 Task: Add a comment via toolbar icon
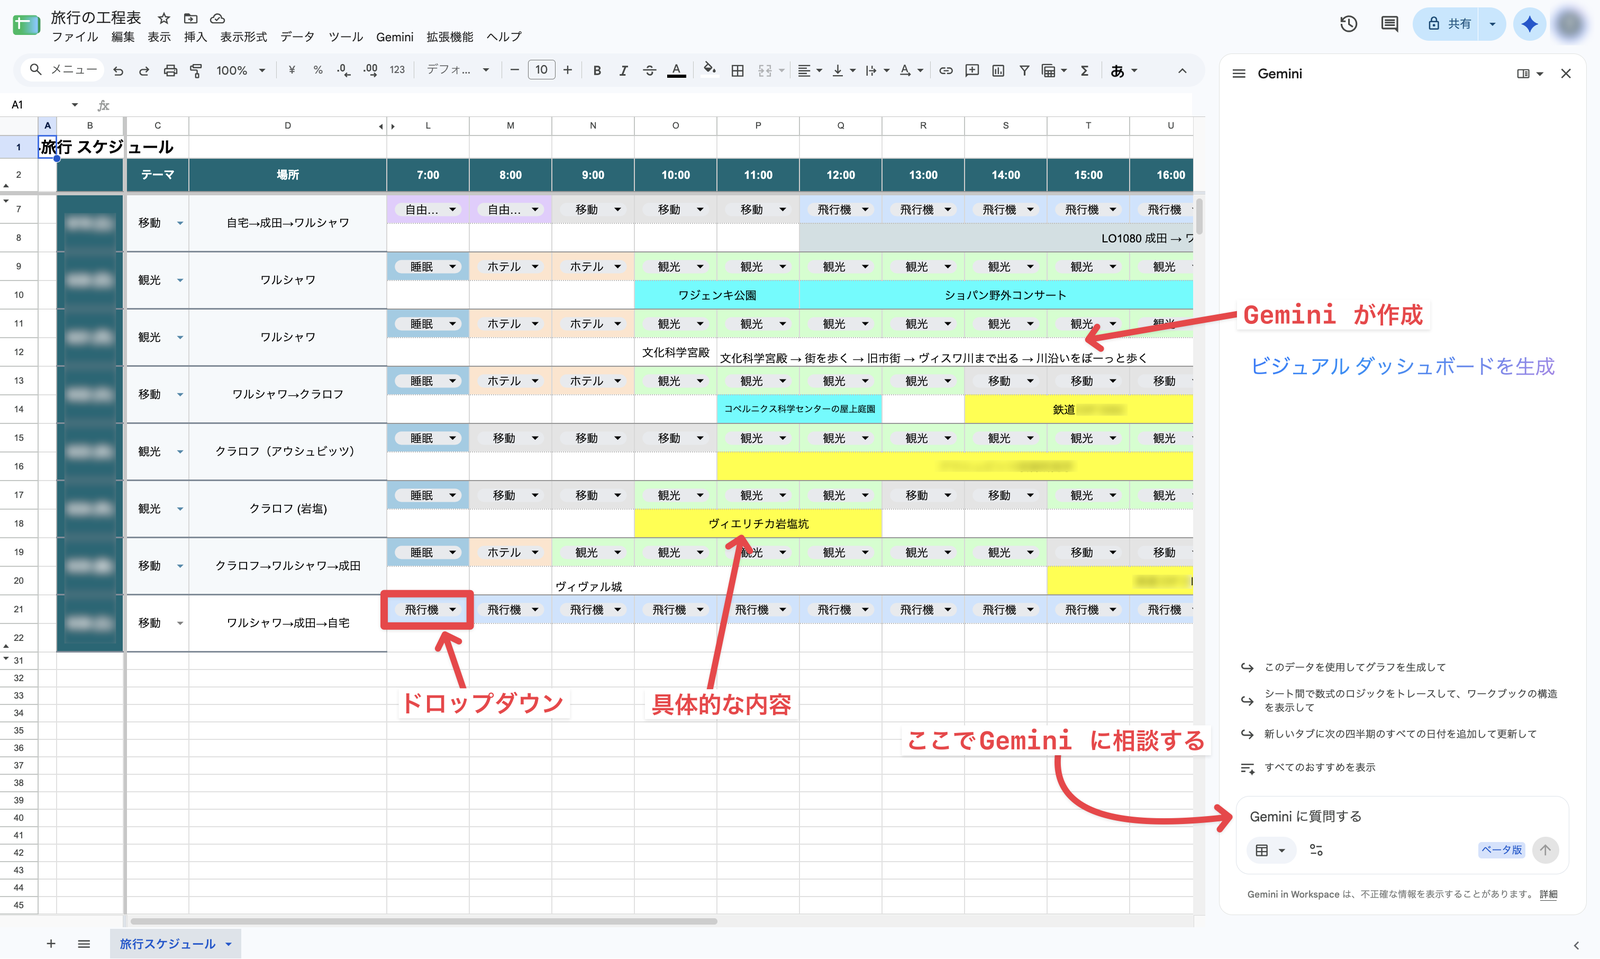point(972,70)
